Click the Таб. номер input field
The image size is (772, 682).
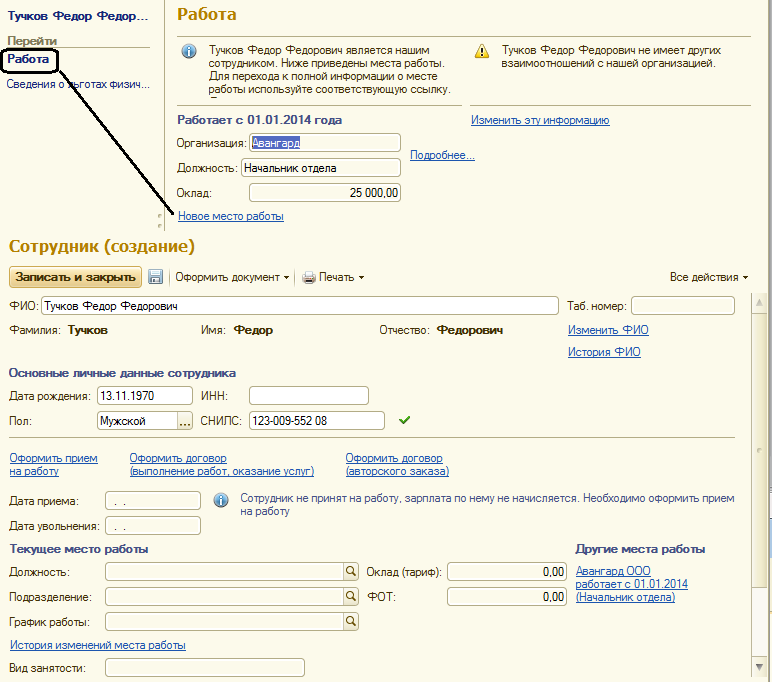682,305
